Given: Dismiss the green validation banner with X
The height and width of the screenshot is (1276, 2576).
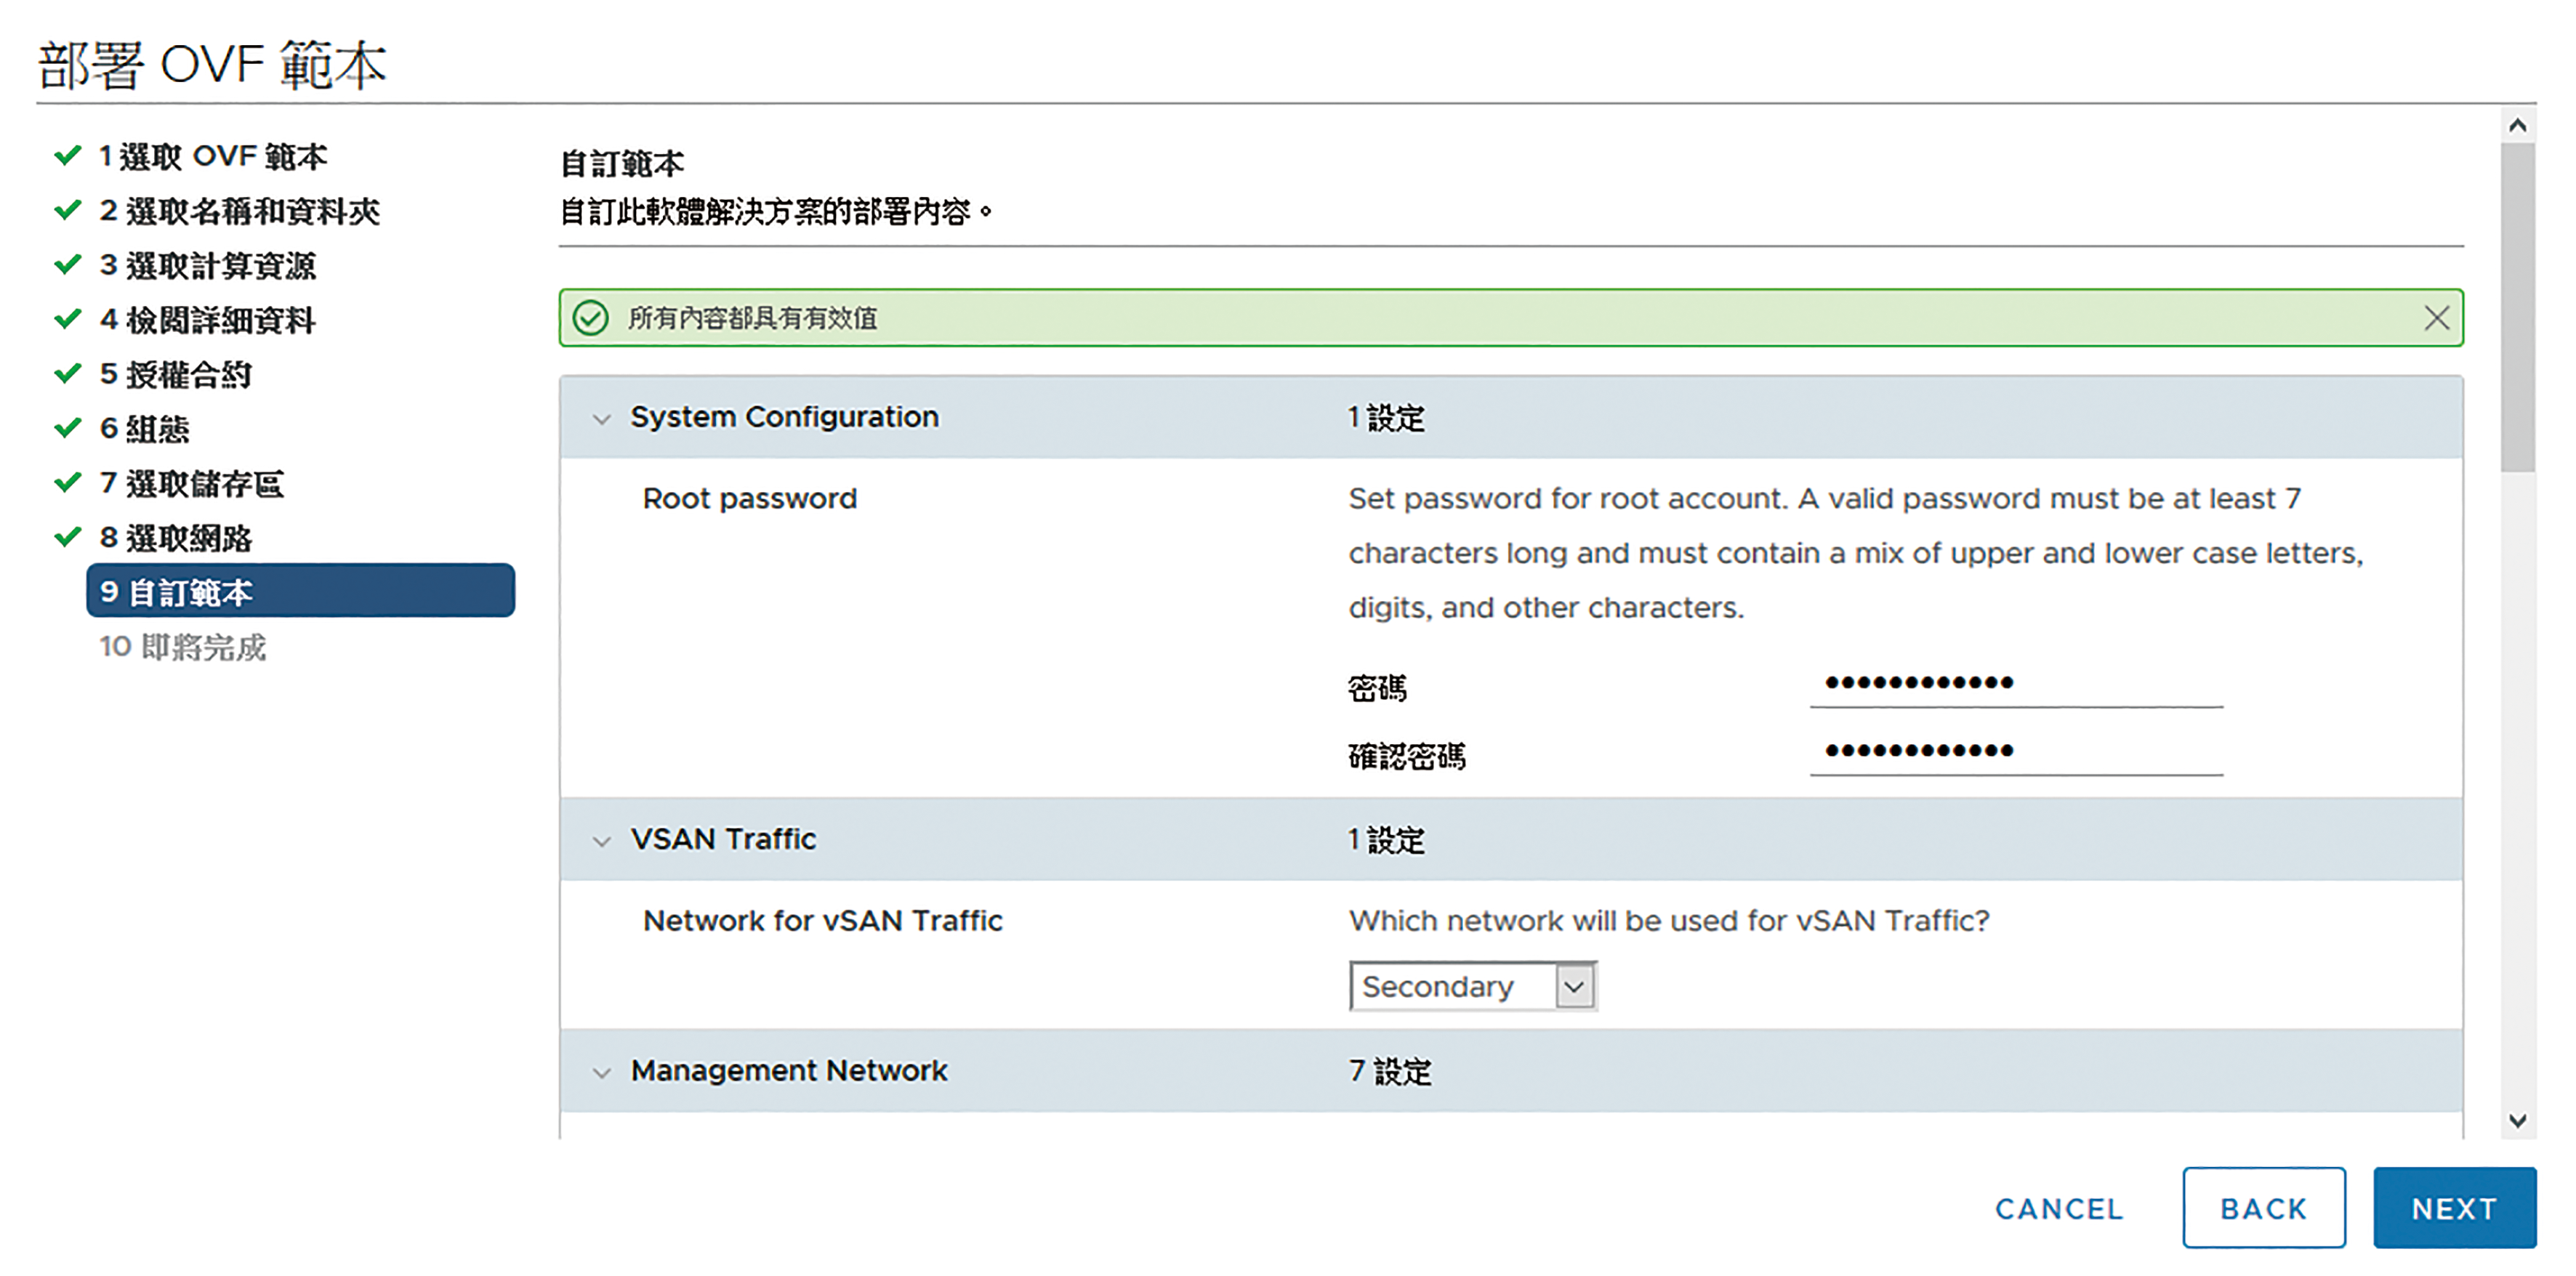Looking at the screenshot, I should coord(2436,318).
